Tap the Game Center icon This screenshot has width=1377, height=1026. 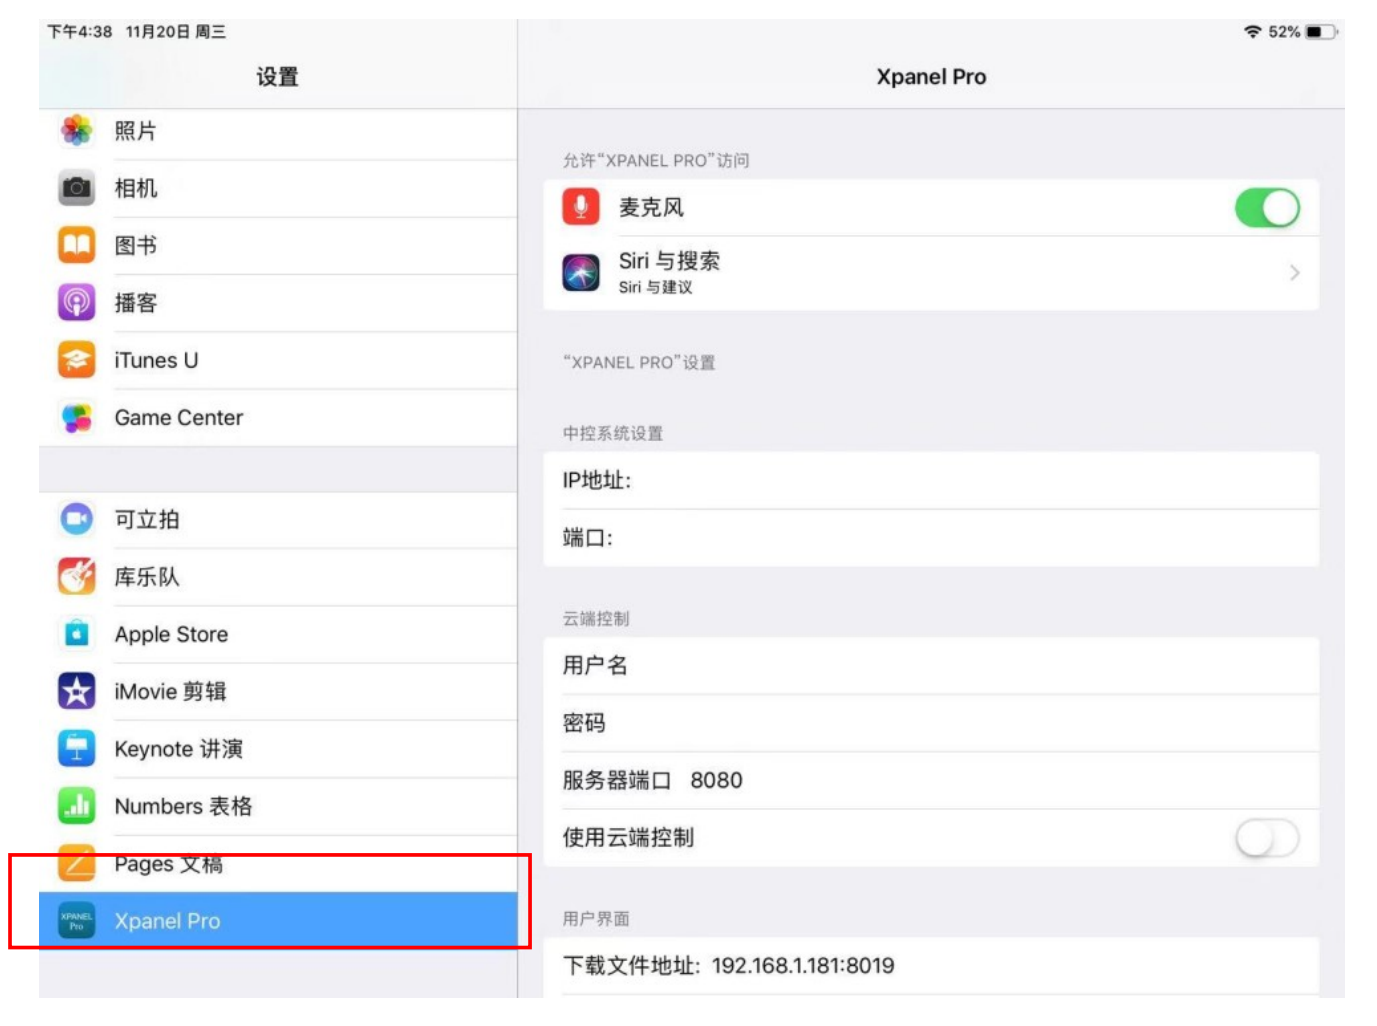77,418
